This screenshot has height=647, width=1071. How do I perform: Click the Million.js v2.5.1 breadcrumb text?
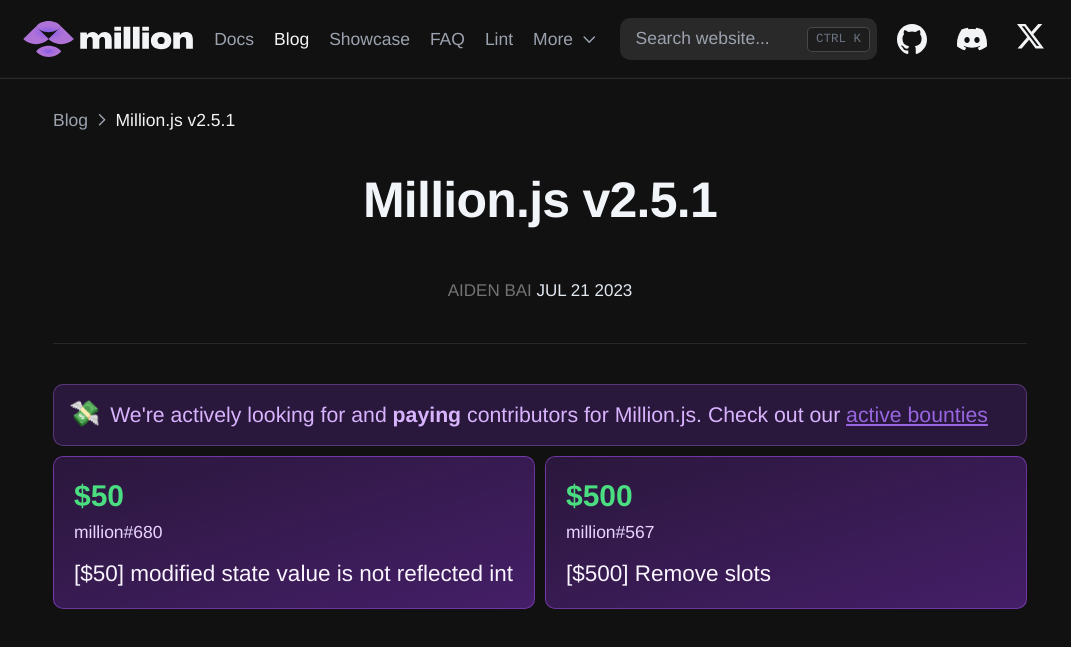coord(175,120)
